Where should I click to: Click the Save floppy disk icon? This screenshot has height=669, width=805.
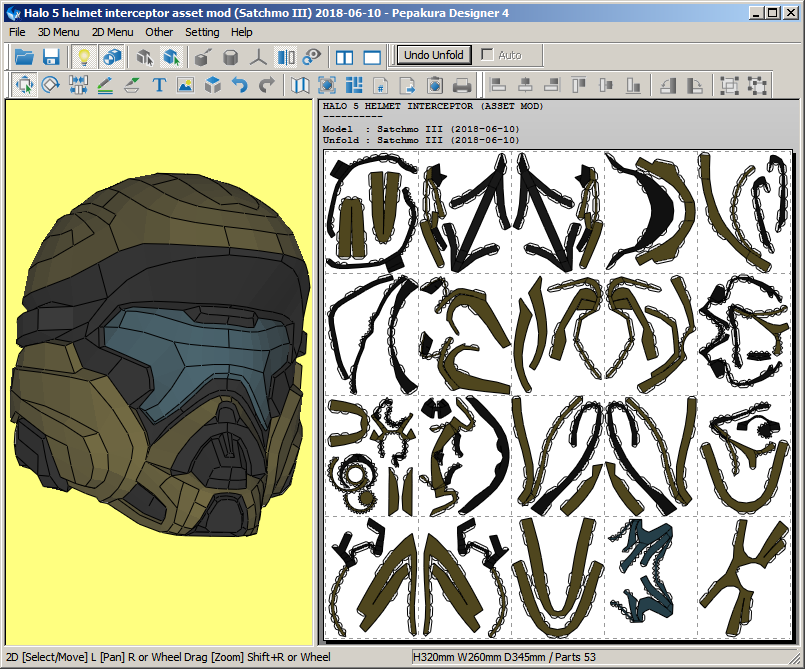tap(51, 57)
